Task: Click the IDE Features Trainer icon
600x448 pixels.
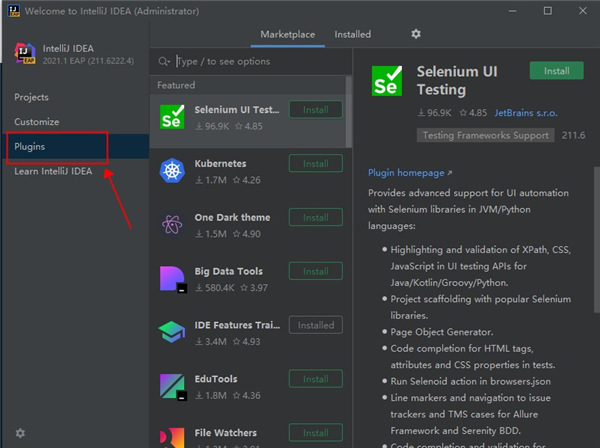Action: pos(171,333)
